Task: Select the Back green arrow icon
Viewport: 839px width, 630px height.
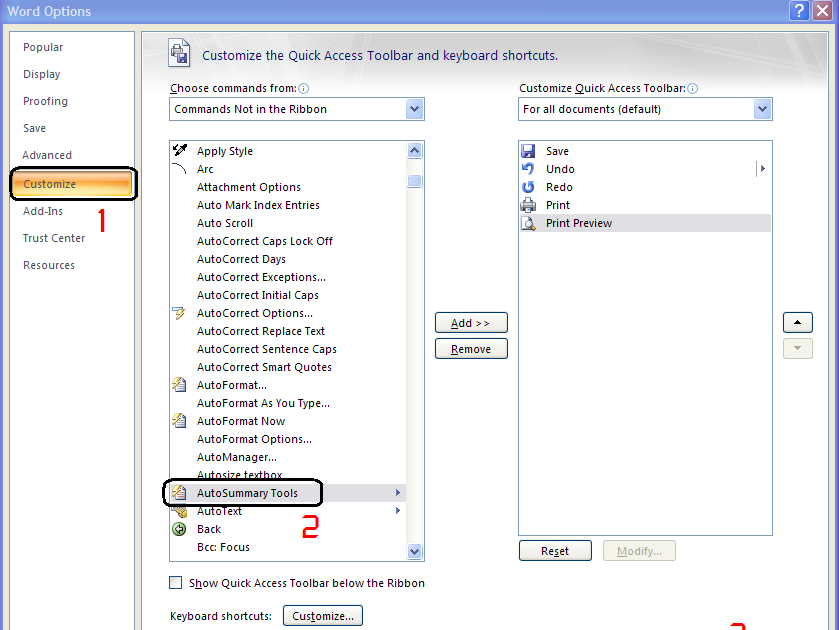Action: 178,529
